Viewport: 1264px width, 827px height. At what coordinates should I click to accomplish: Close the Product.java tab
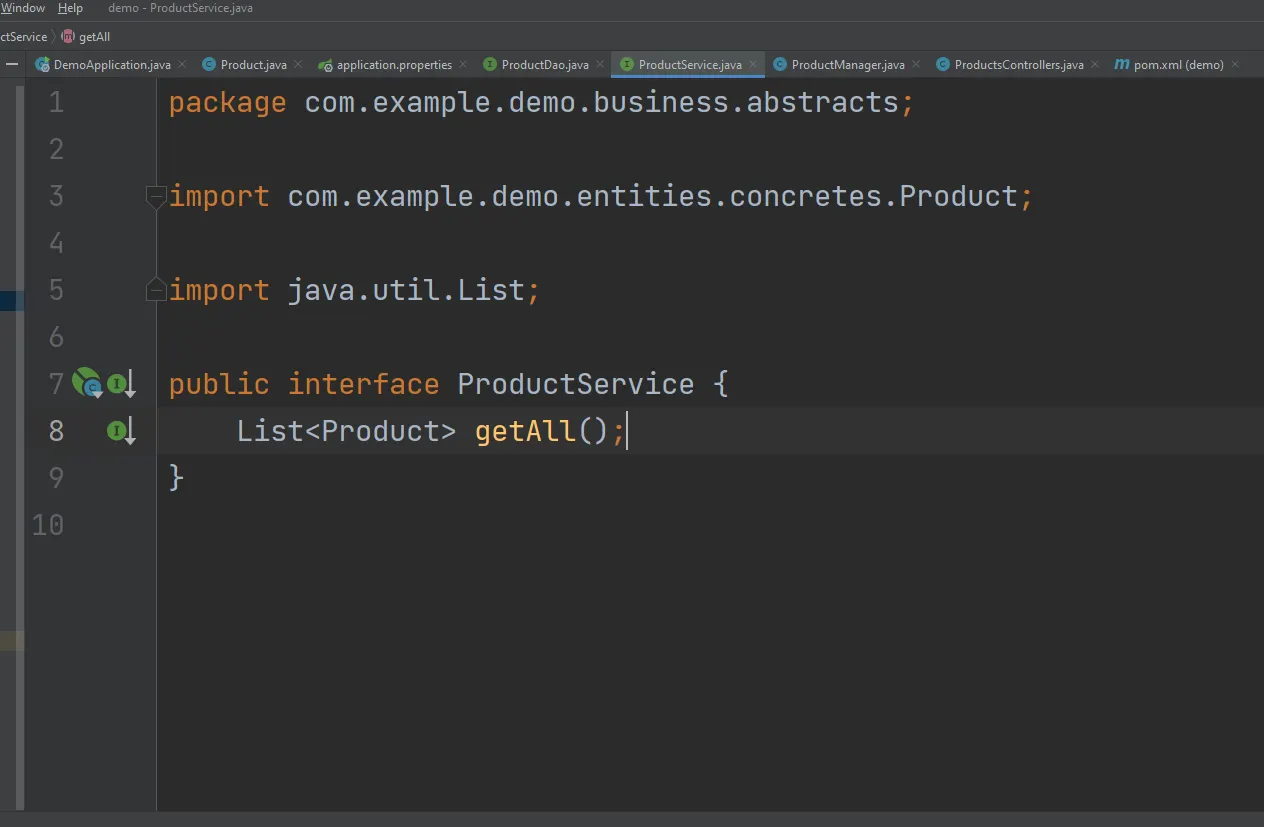pos(298,65)
